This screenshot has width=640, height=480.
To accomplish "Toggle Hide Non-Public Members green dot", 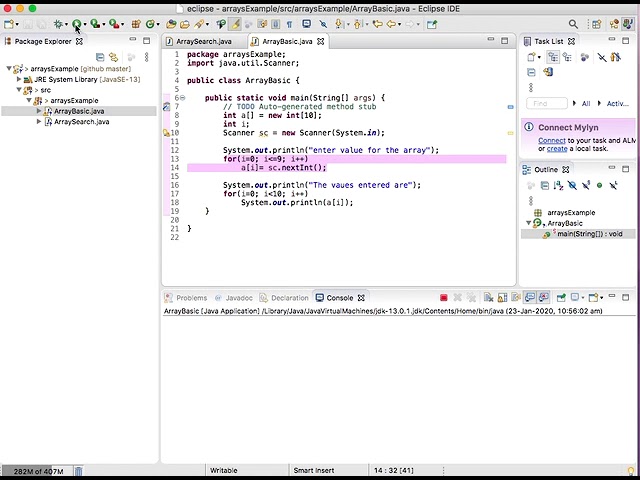I will click(x=599, y=186).
